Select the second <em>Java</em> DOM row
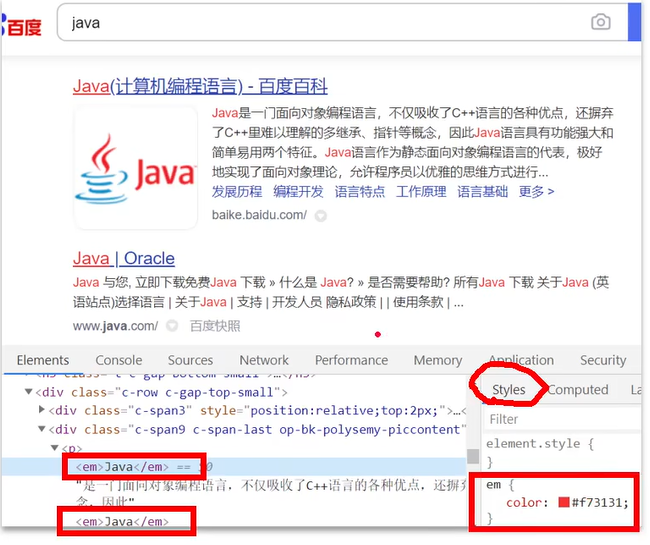This screenshot has width=650, height=545. 122,521
